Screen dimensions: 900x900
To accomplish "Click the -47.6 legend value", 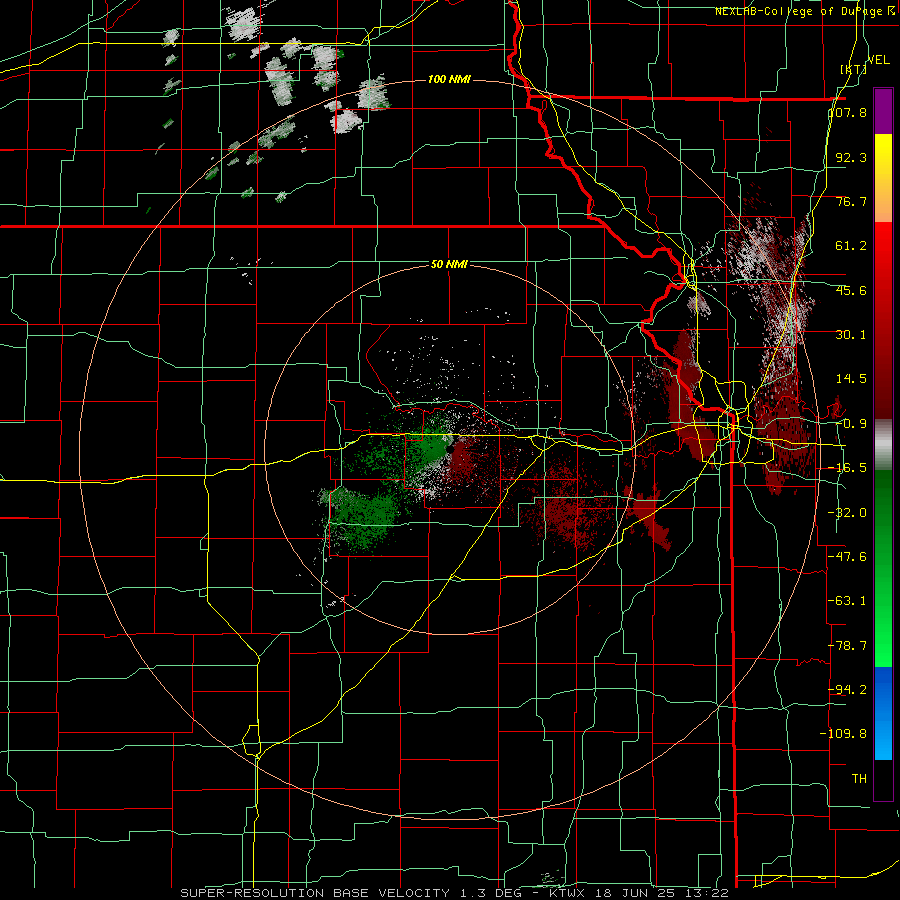I will (848, 557).
